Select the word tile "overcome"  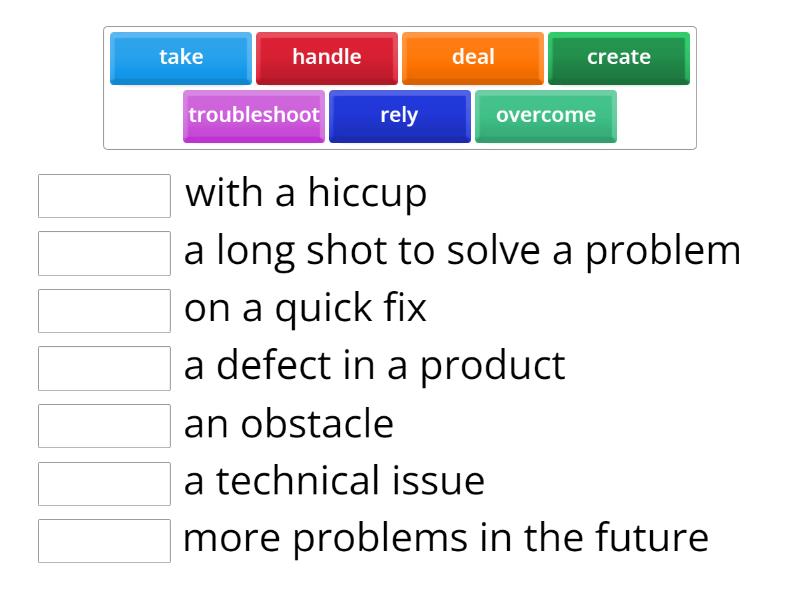click(x=545, y=115)
